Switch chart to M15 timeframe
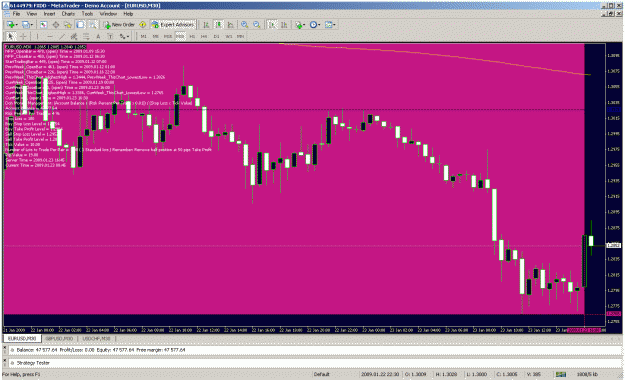The image size is (625, 380). [x=168, y=36]
